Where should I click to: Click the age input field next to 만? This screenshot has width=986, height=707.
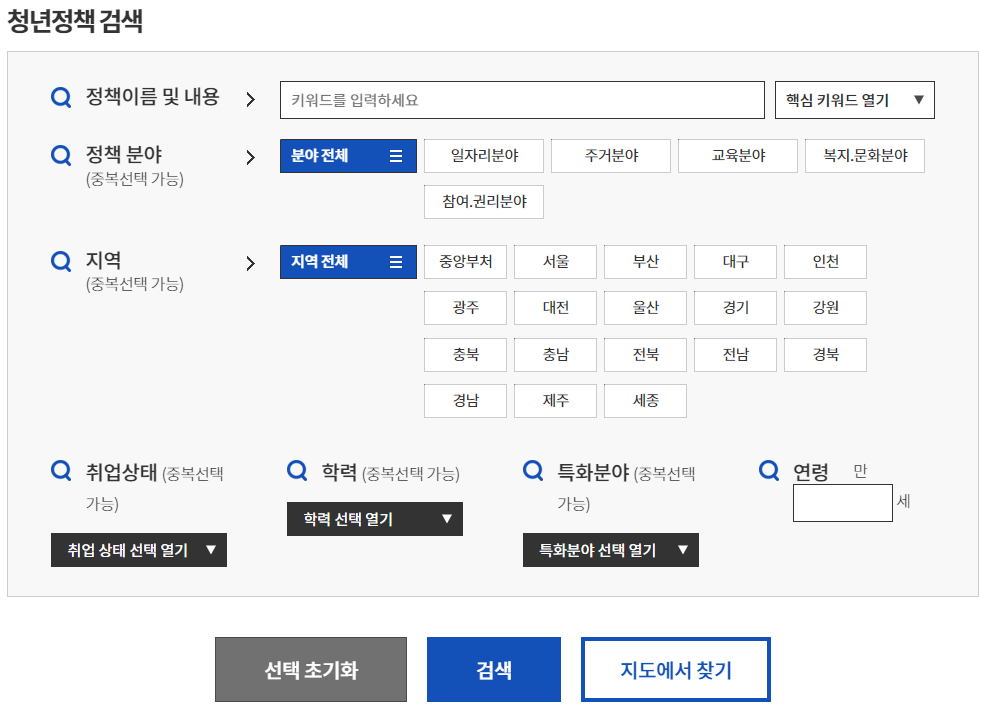click(x=842, y=502)
